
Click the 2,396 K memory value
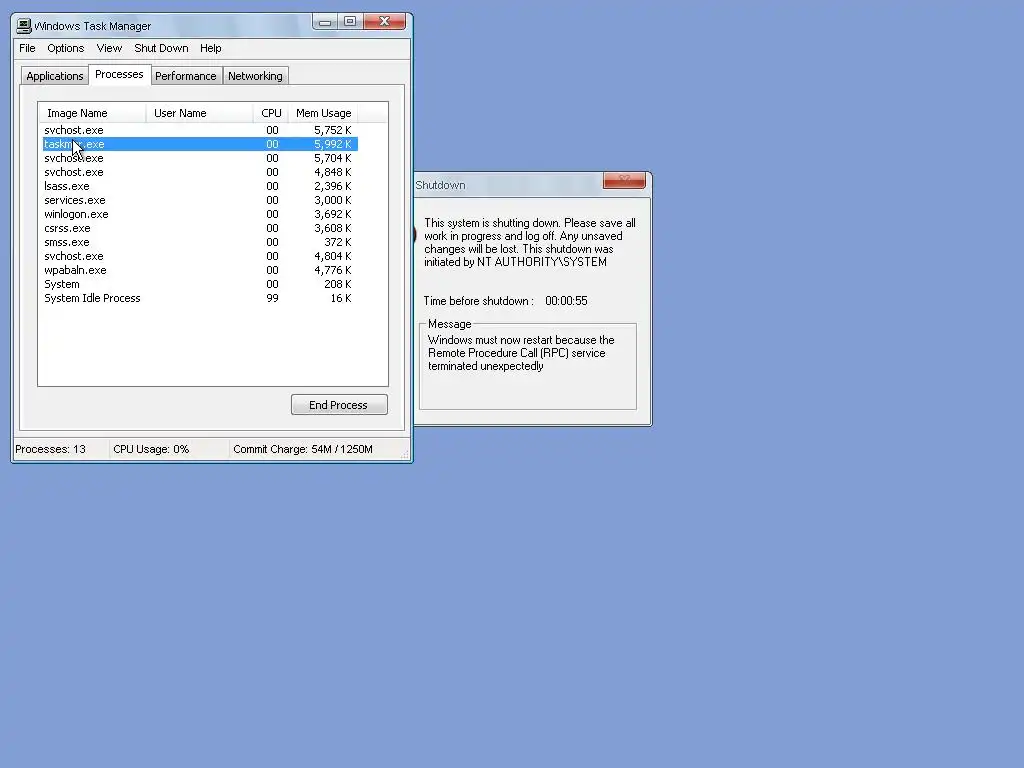click(x=332, y=186)
